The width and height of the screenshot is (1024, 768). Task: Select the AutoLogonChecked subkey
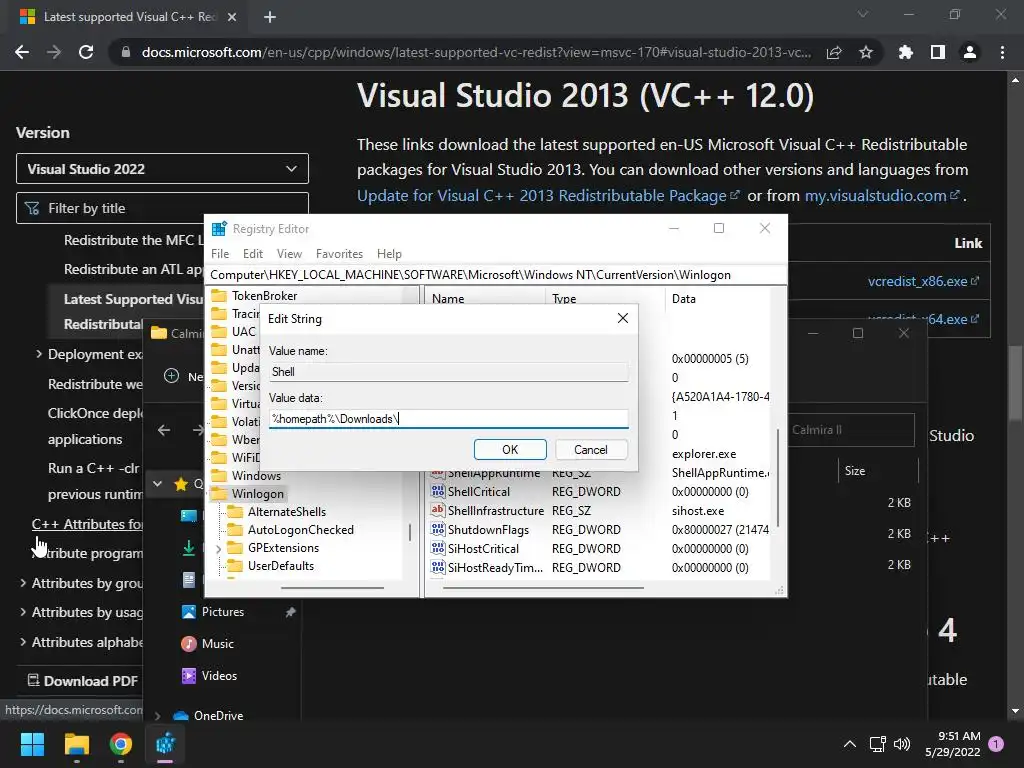tap(300, 530)
